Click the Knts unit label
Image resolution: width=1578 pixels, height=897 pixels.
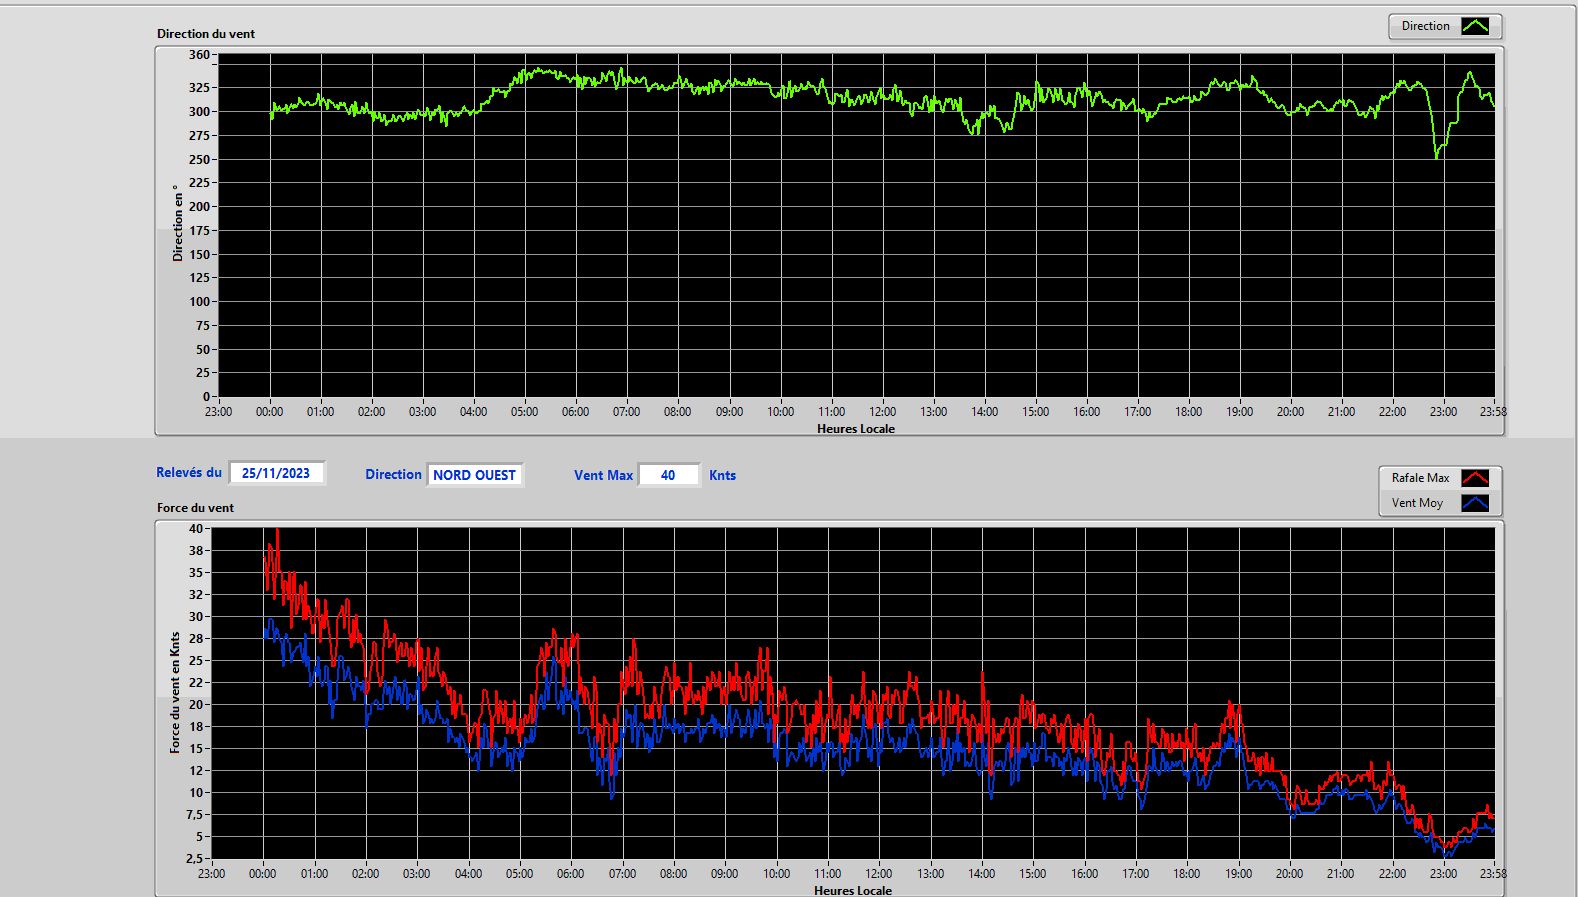tap(722, 475)
